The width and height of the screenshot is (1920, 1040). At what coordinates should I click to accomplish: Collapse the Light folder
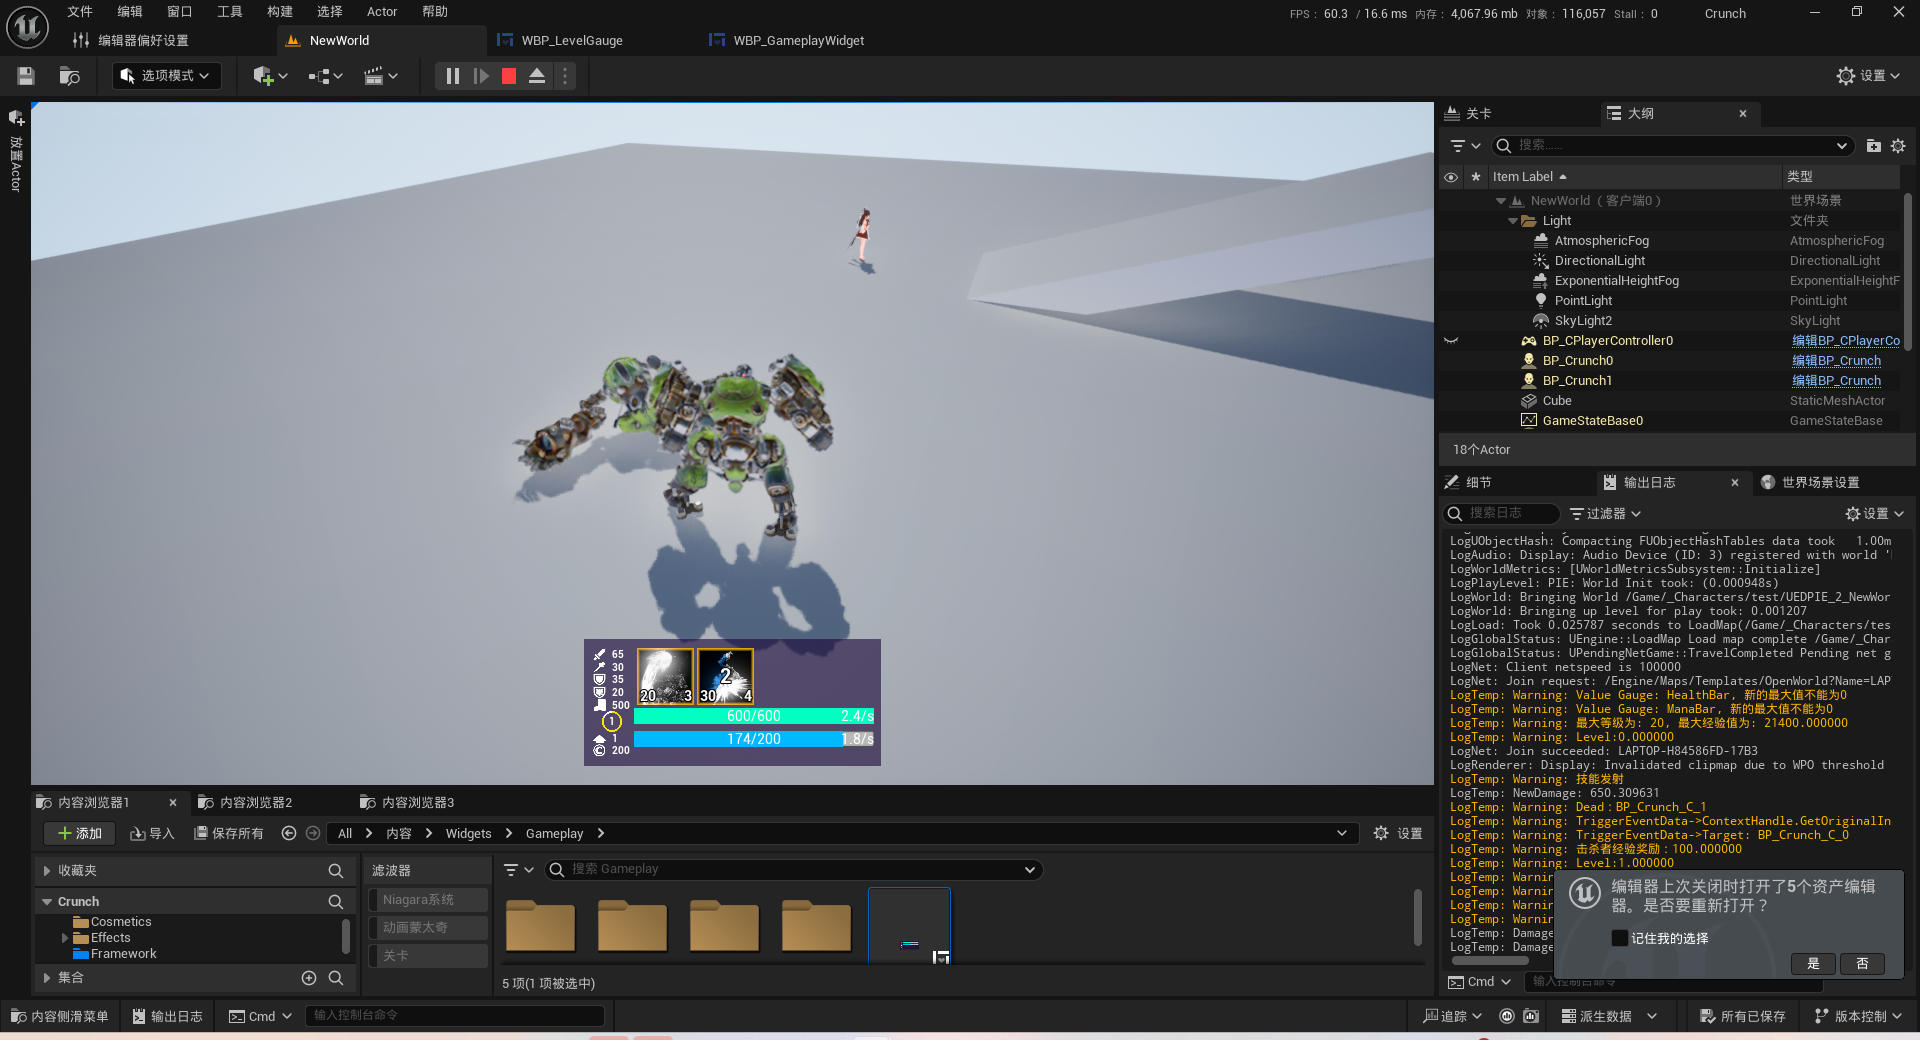pyautogui.click(x=1513, y=221)
